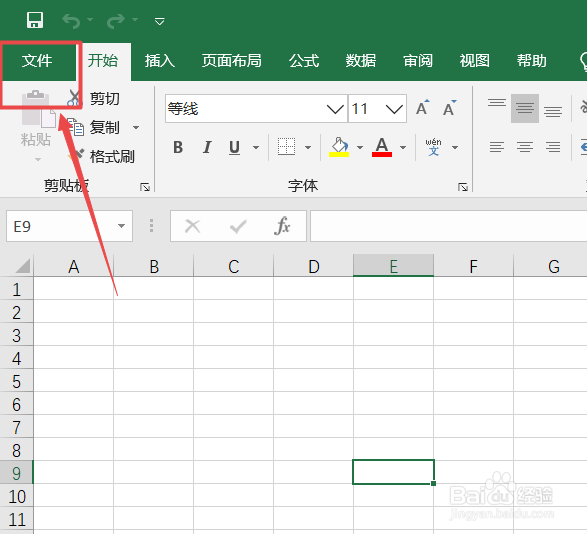
Task: Toggle Underline formatting
Action: [x=234, y=147]
